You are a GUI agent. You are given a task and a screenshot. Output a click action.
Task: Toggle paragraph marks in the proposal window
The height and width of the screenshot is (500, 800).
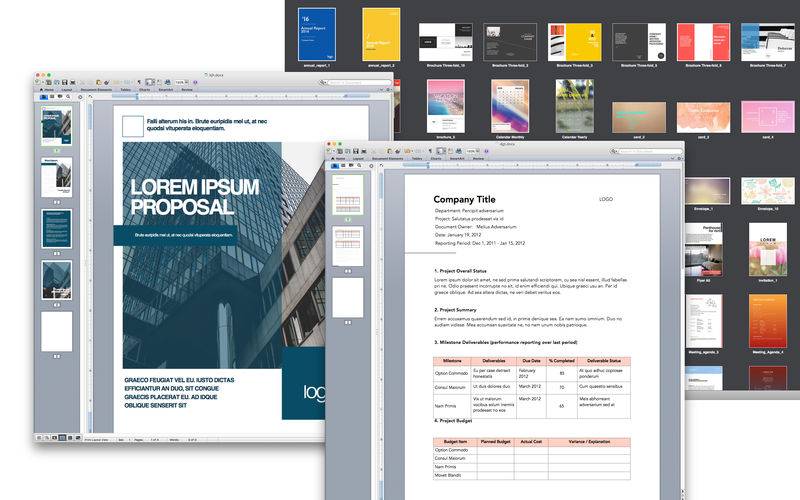(139, 83)
